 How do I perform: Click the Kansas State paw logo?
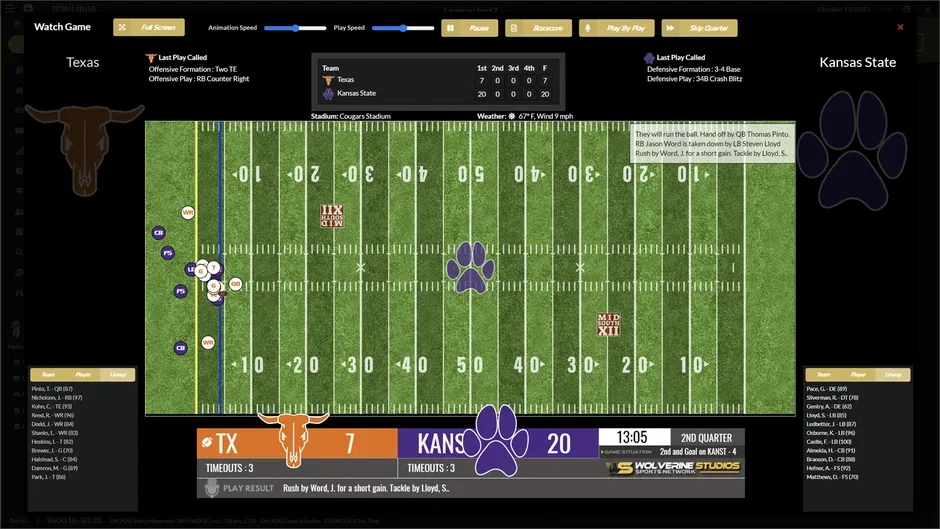pyautogui.click(x=852, y=150)
